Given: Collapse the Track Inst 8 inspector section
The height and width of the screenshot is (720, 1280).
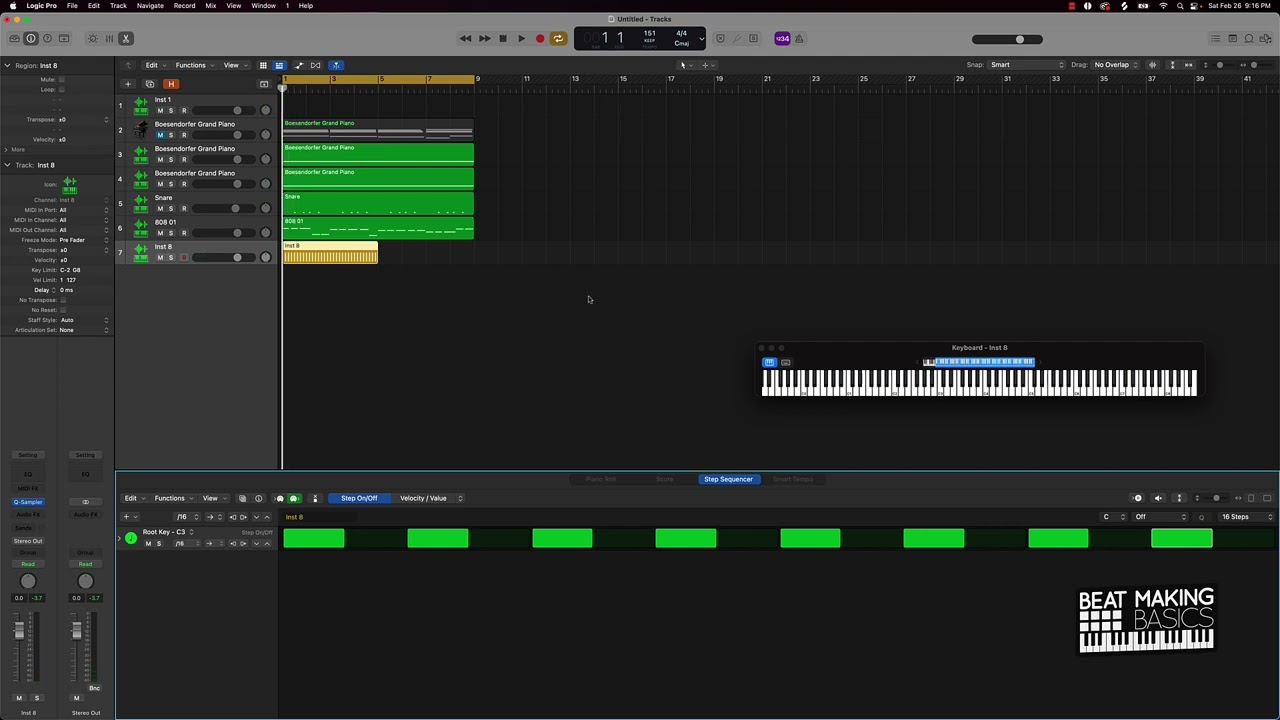Looking at the screenshot, I should pos(7,165).
